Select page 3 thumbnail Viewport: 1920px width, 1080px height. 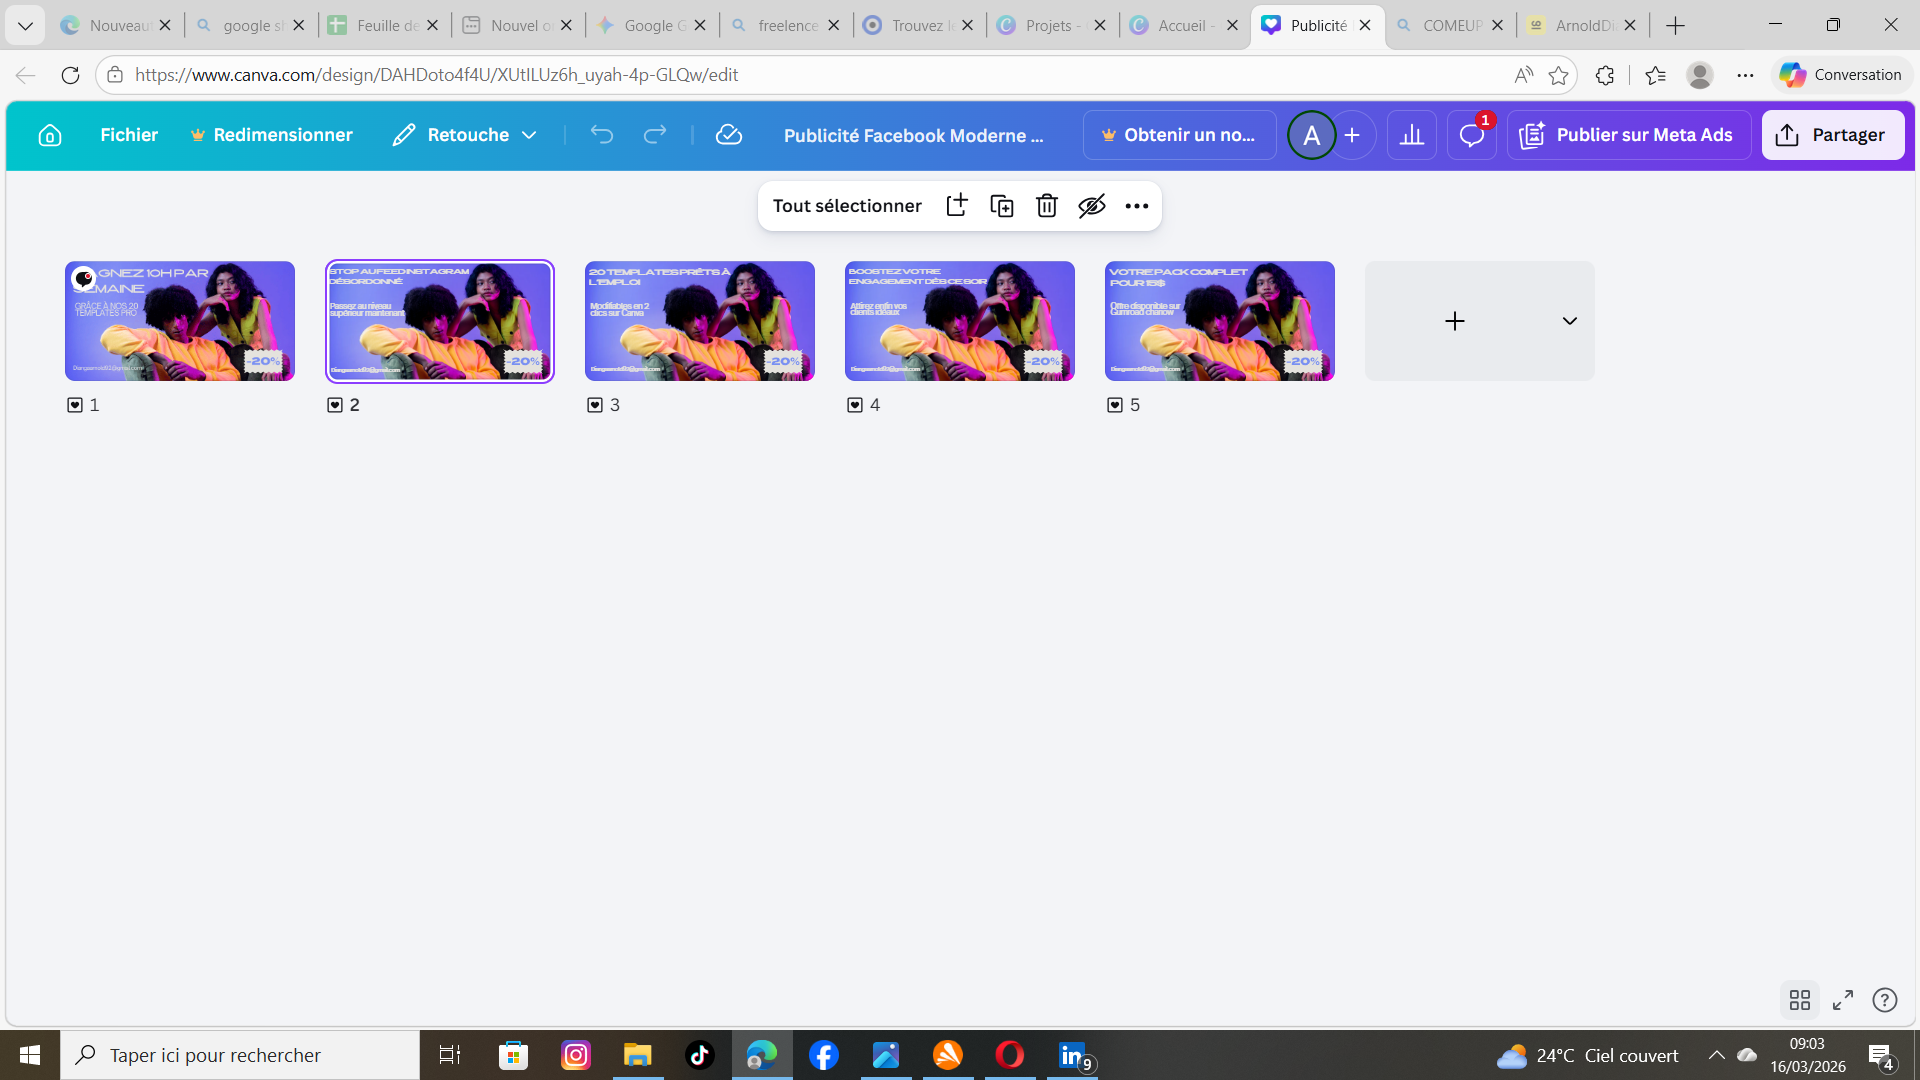(x=699, y=321)
